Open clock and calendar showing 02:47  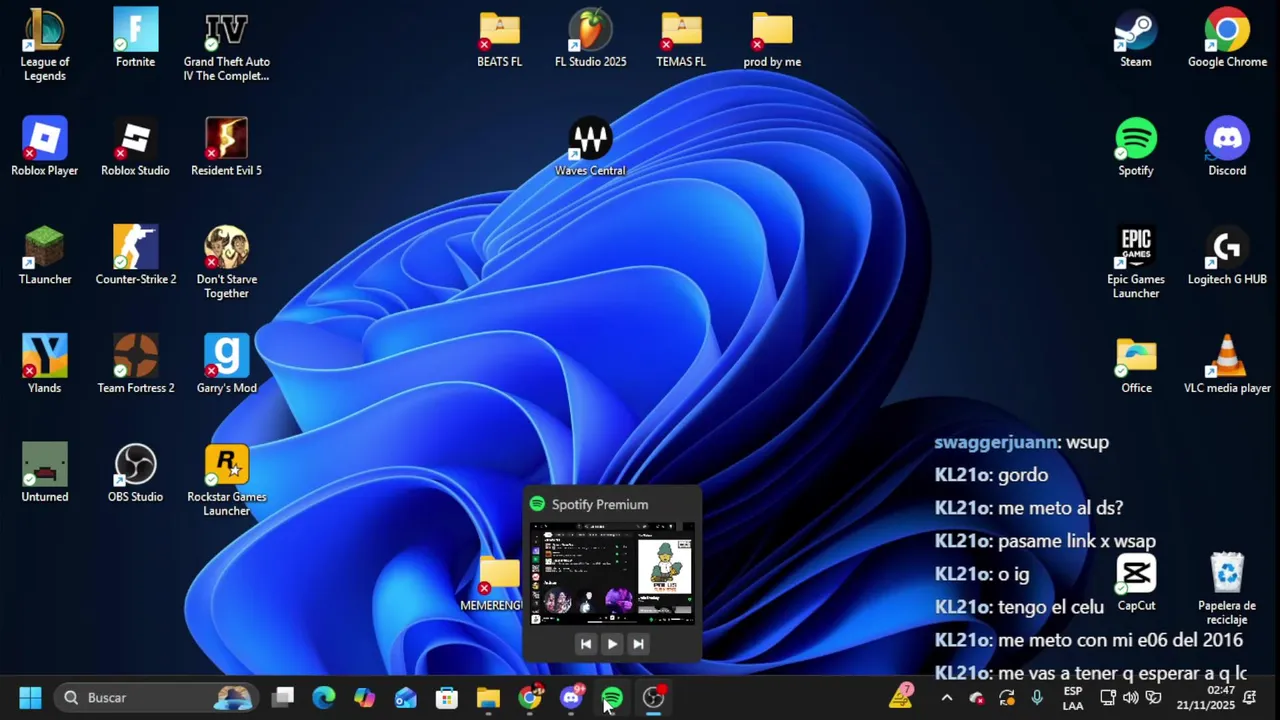pyautogui.click(x=1206, y=697)
